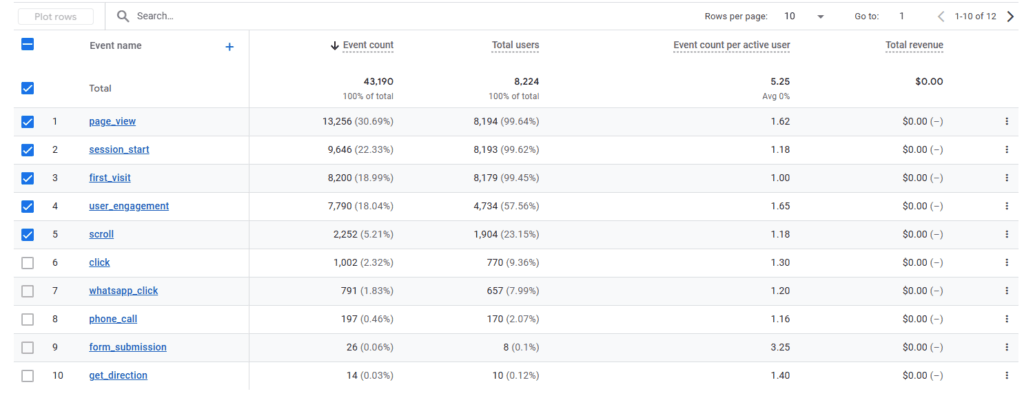The width and height of the screenshot is (1024, 398).
Task: Open the three-dot menu for page_view row
Action: coord(1006,122)
